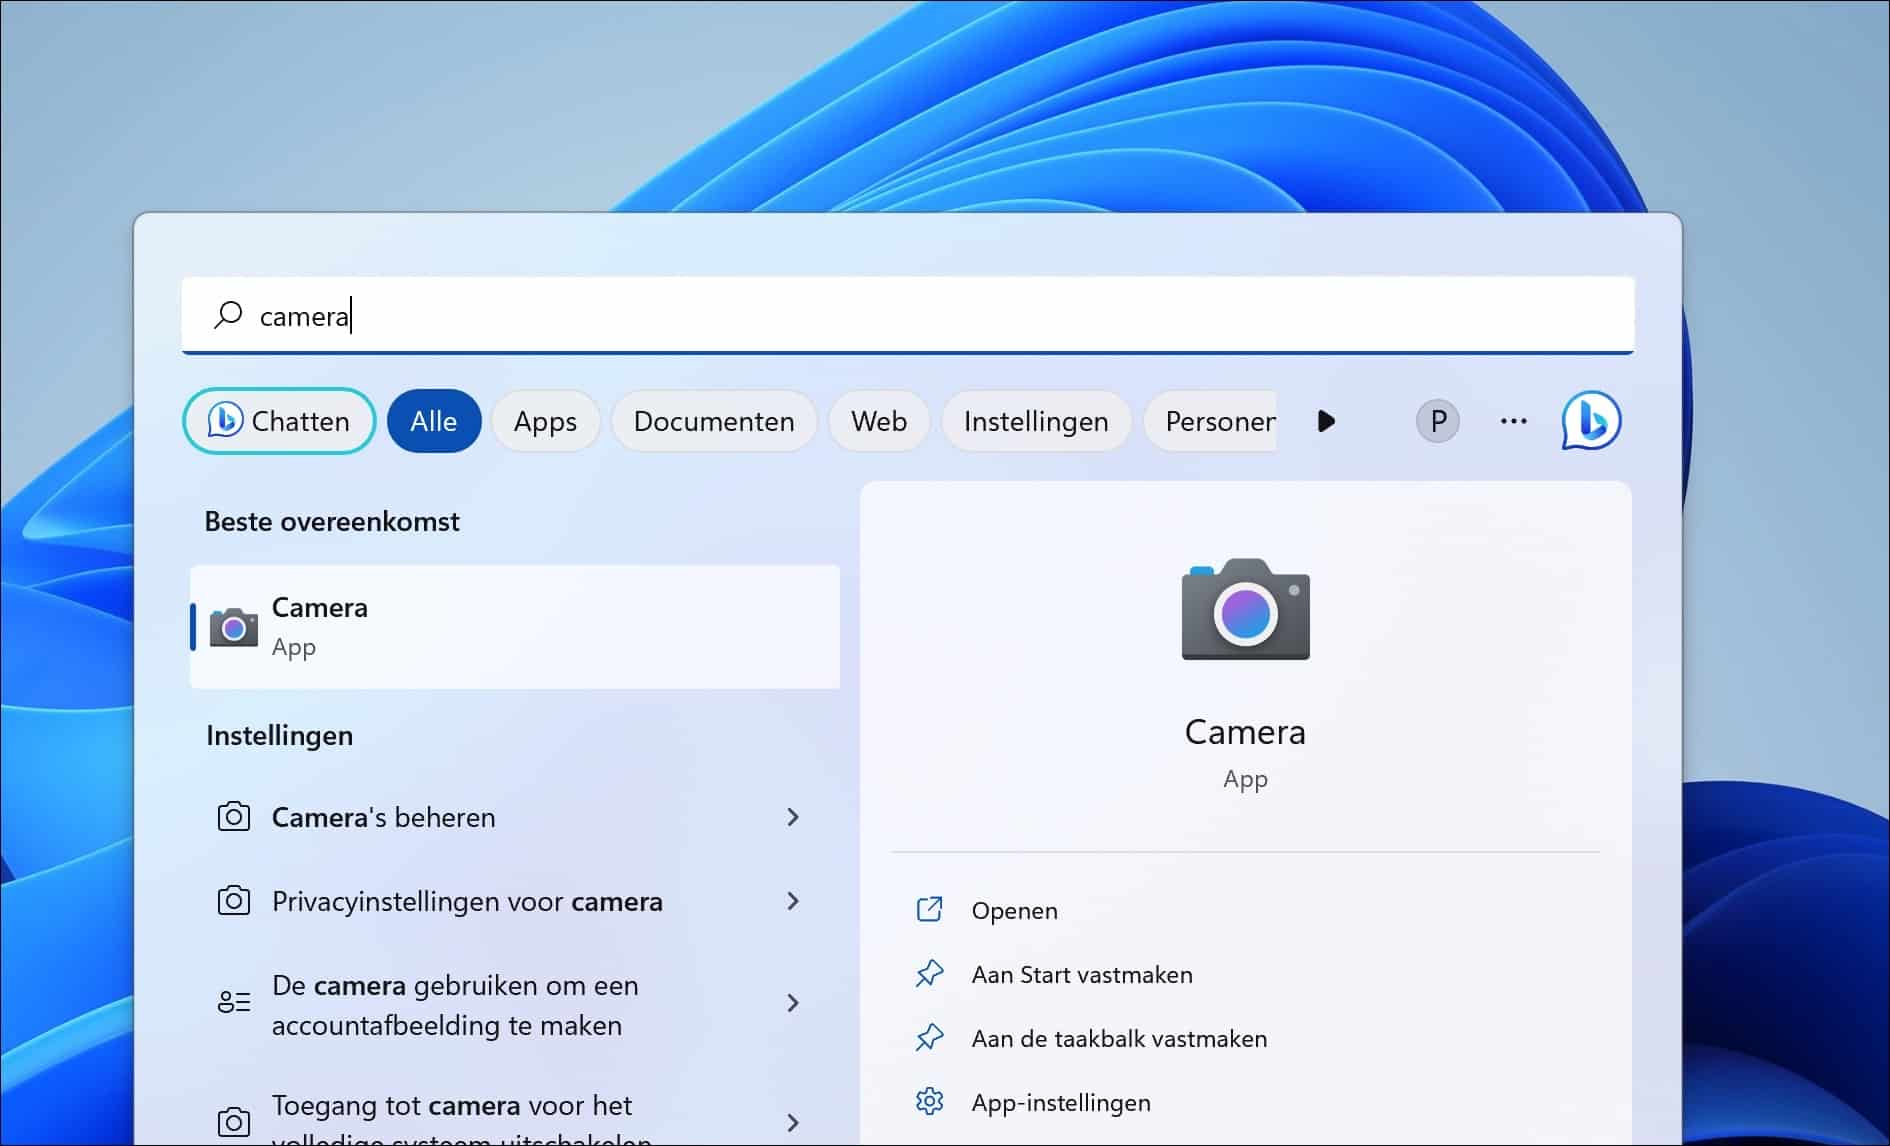Select the Camera app icon in results
Screen dimensions: 1890x1146
(234, 626)
